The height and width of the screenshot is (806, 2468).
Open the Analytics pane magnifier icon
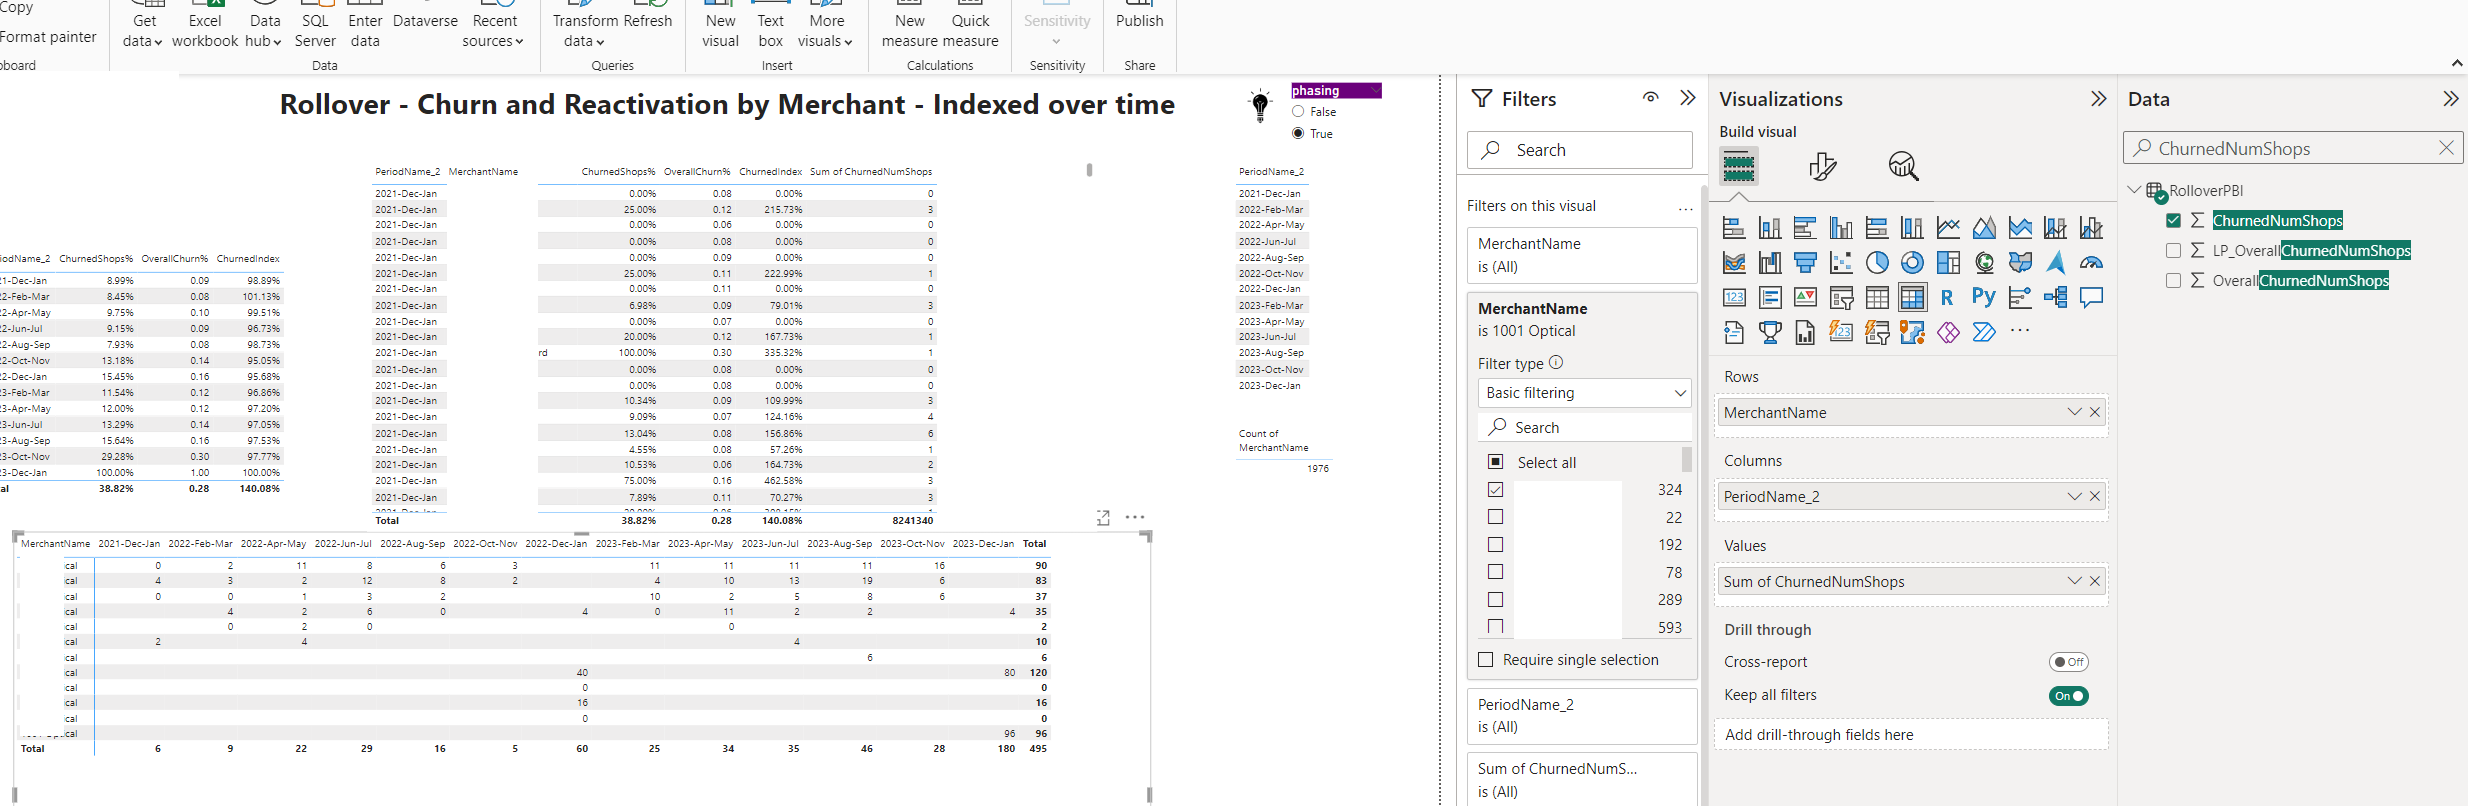tap(1903, 167)
